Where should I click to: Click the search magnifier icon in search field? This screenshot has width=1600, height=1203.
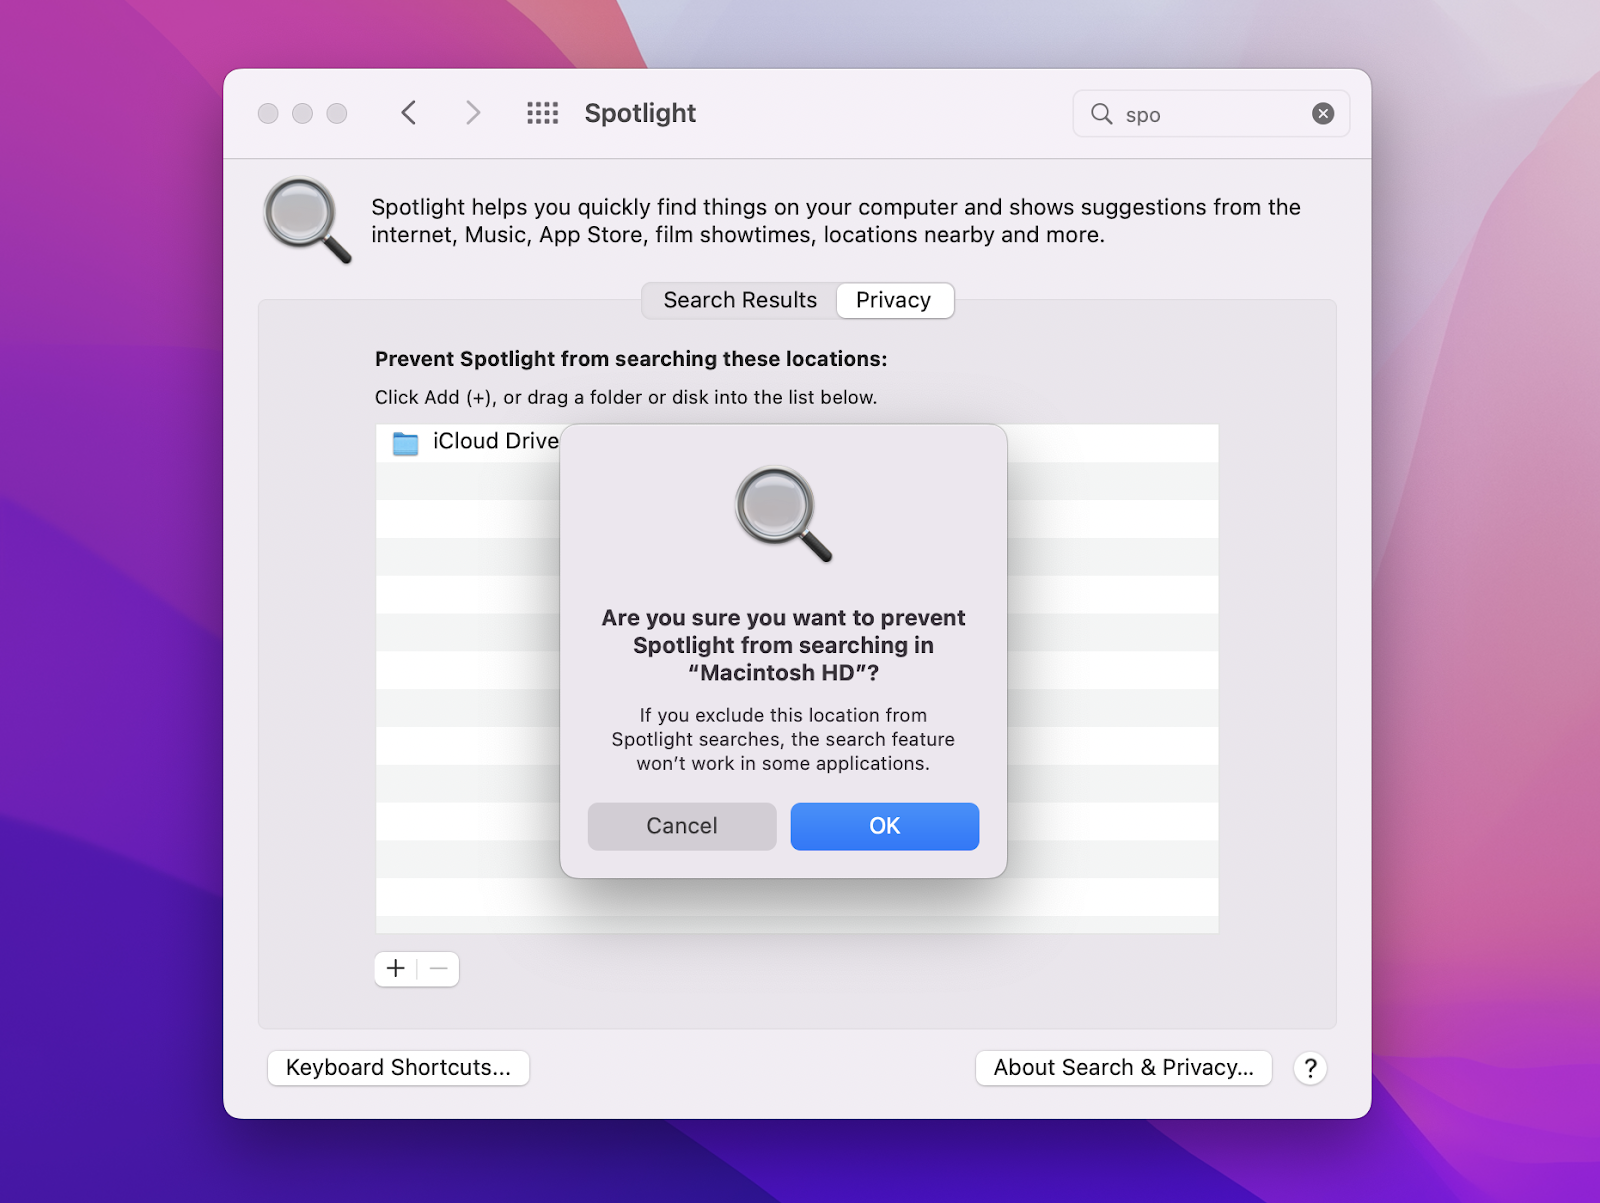[1101, 114]
